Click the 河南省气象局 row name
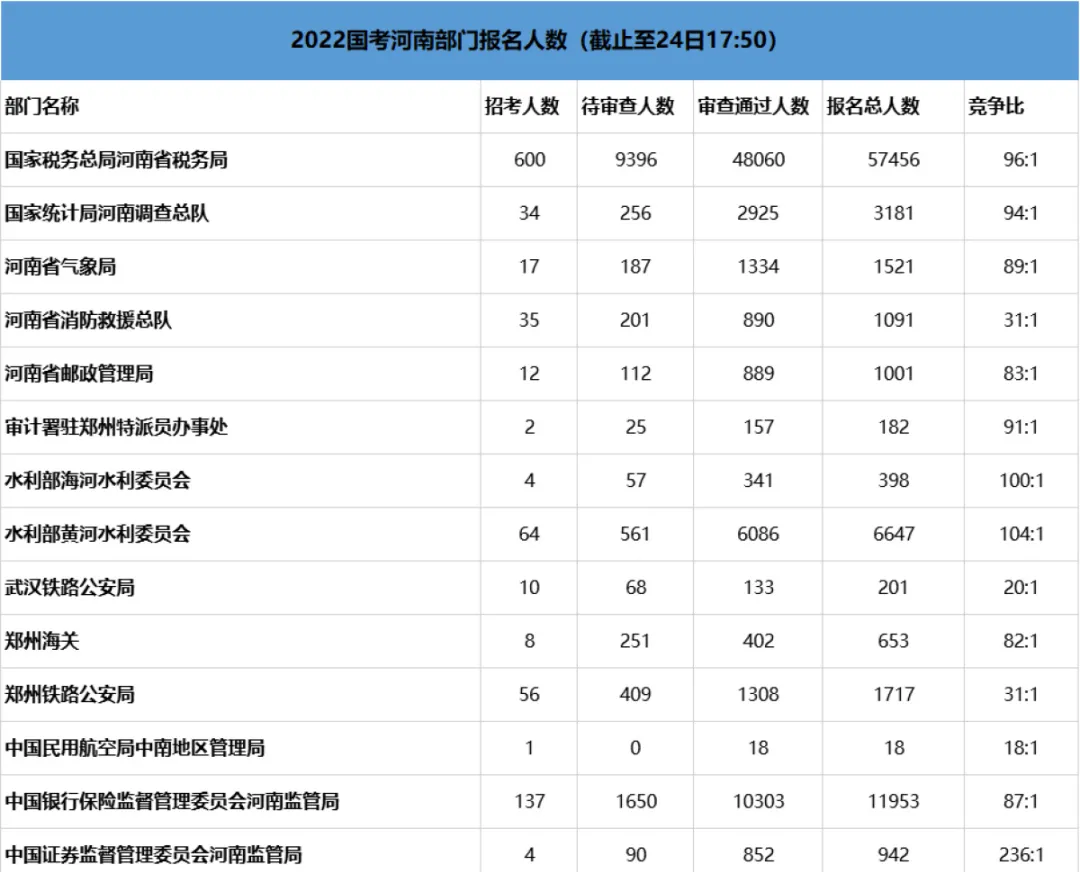 (x=61, y=267)
